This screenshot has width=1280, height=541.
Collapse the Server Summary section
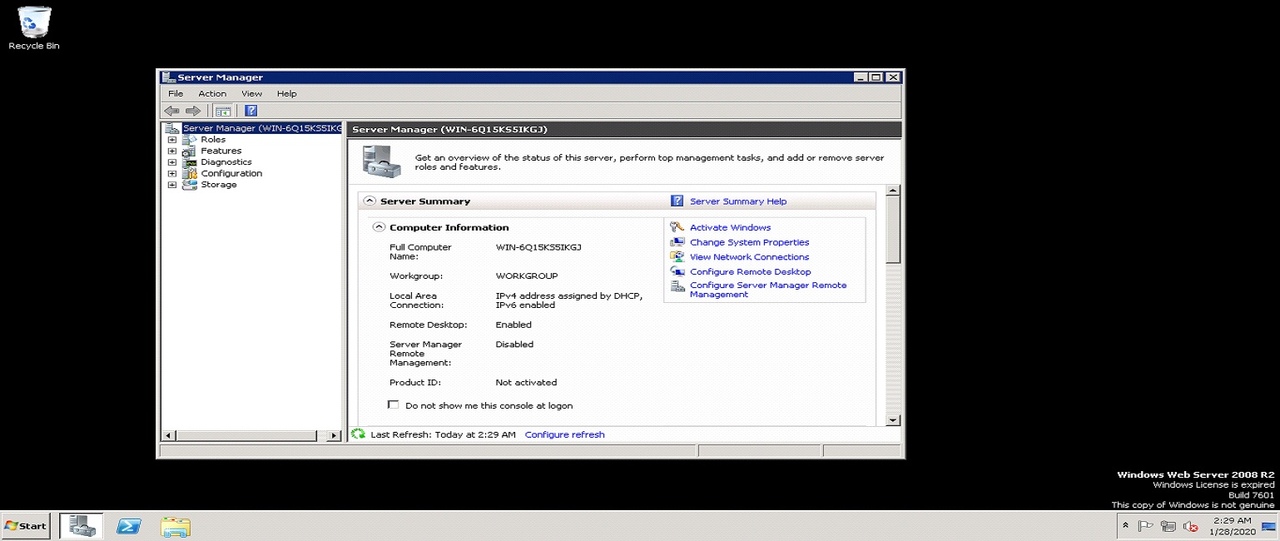point(370,201)
